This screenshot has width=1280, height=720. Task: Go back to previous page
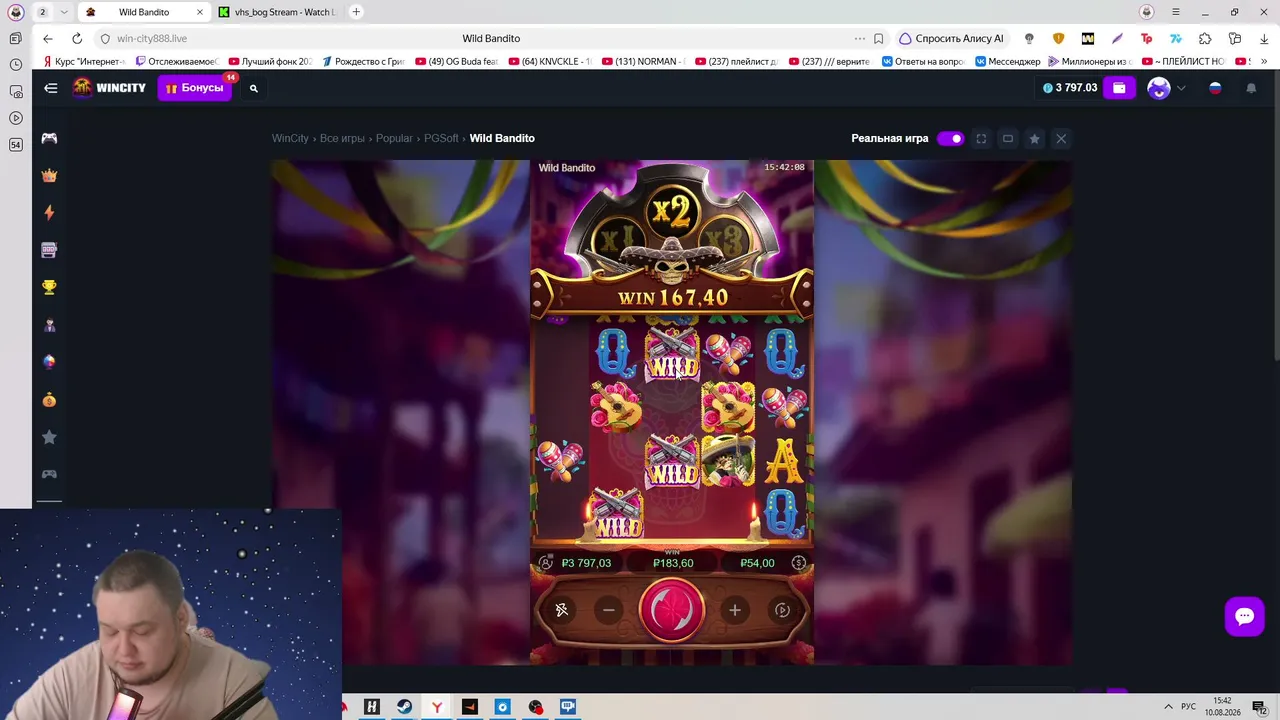[48, 39]
